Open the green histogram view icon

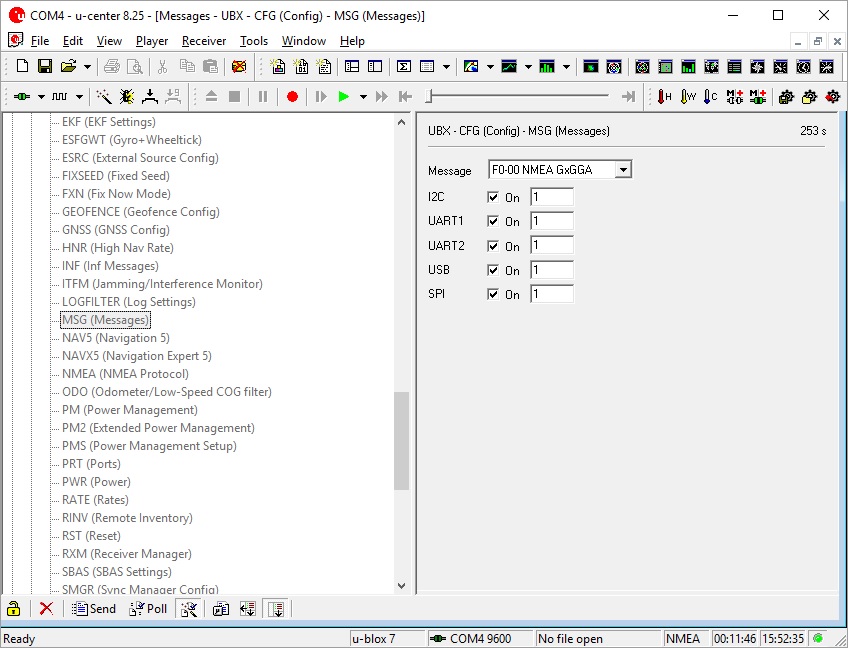[547, 67]
